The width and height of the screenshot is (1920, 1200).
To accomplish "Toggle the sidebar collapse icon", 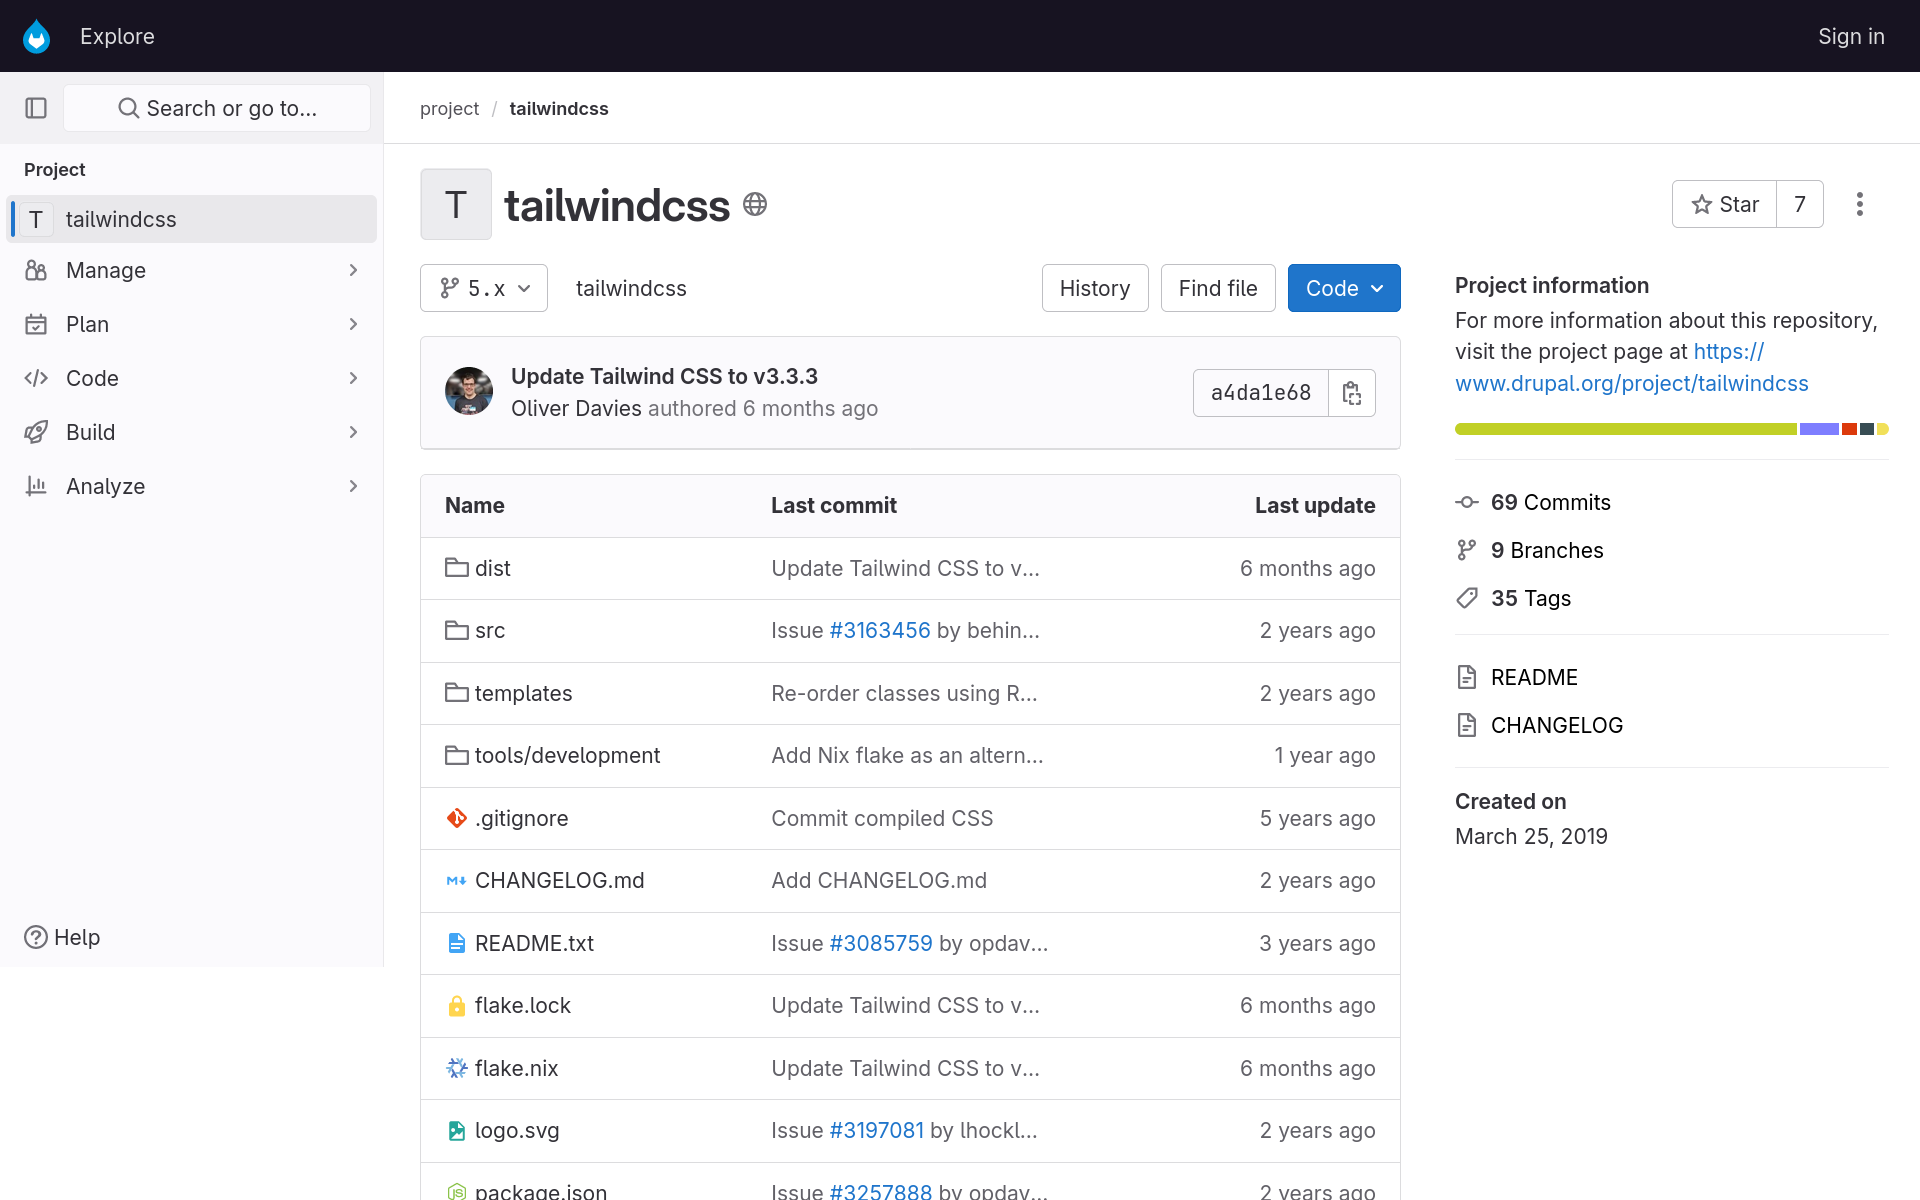I will click(36, 108).
